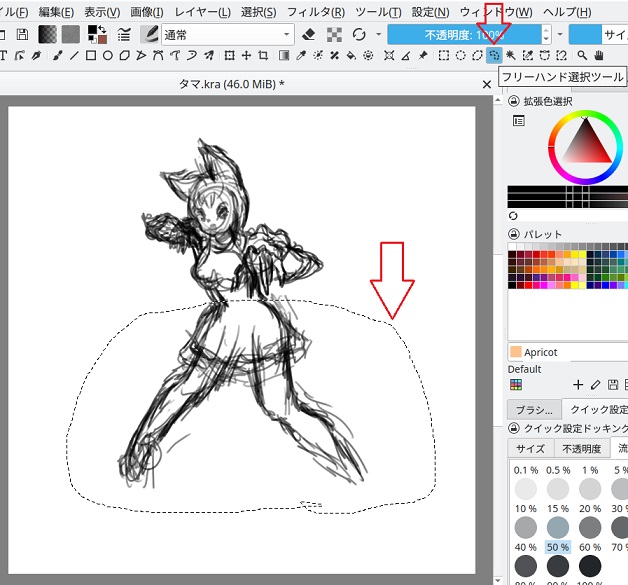Select the freehand selection tool
Screen dimensions: 628x585
point(494,55)
